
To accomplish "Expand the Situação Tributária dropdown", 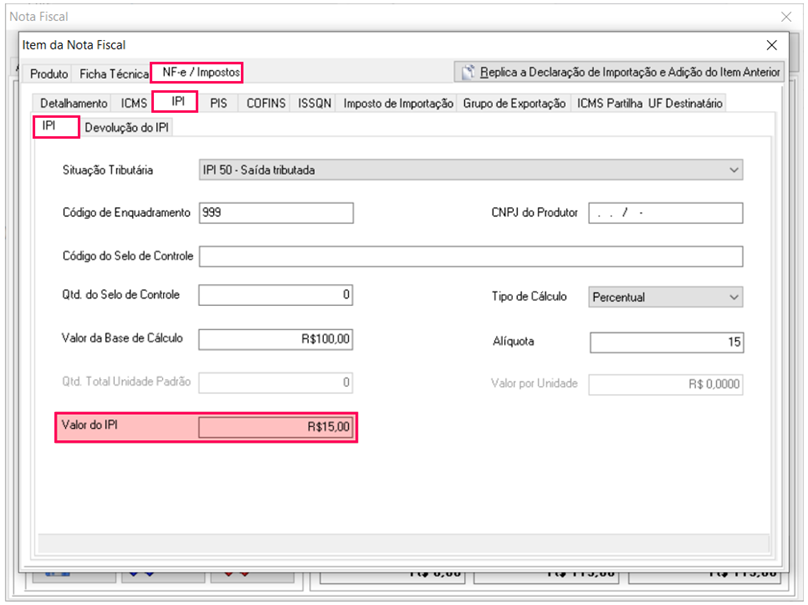I will 470,170.
